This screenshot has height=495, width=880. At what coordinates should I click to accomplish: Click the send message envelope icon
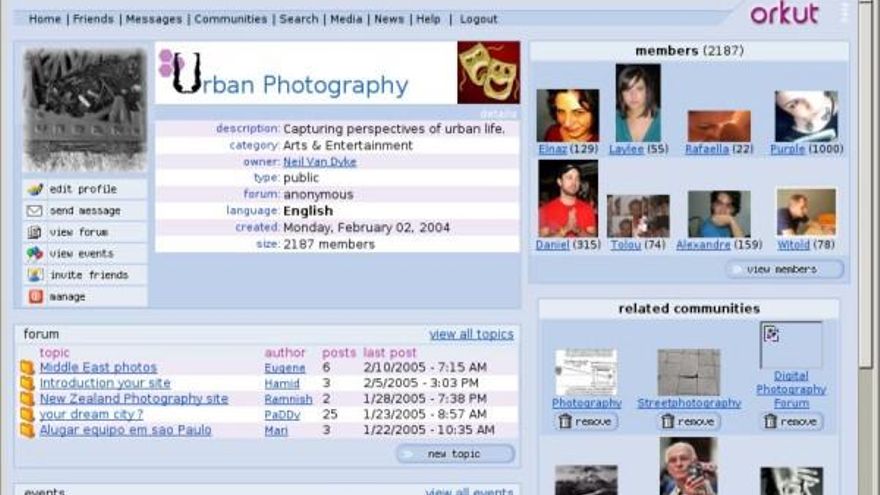(x=35, y=211)
